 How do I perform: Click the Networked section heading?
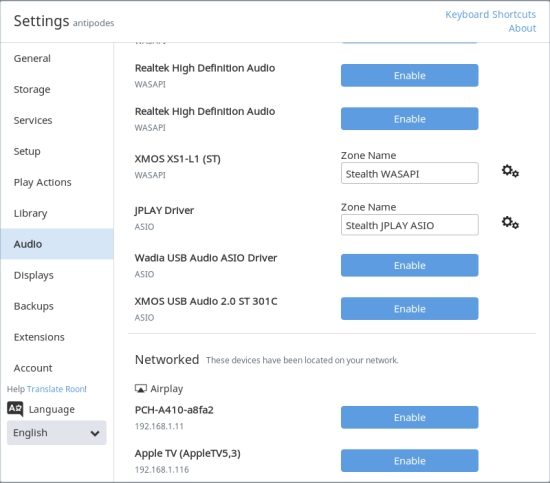pos(167,360)
